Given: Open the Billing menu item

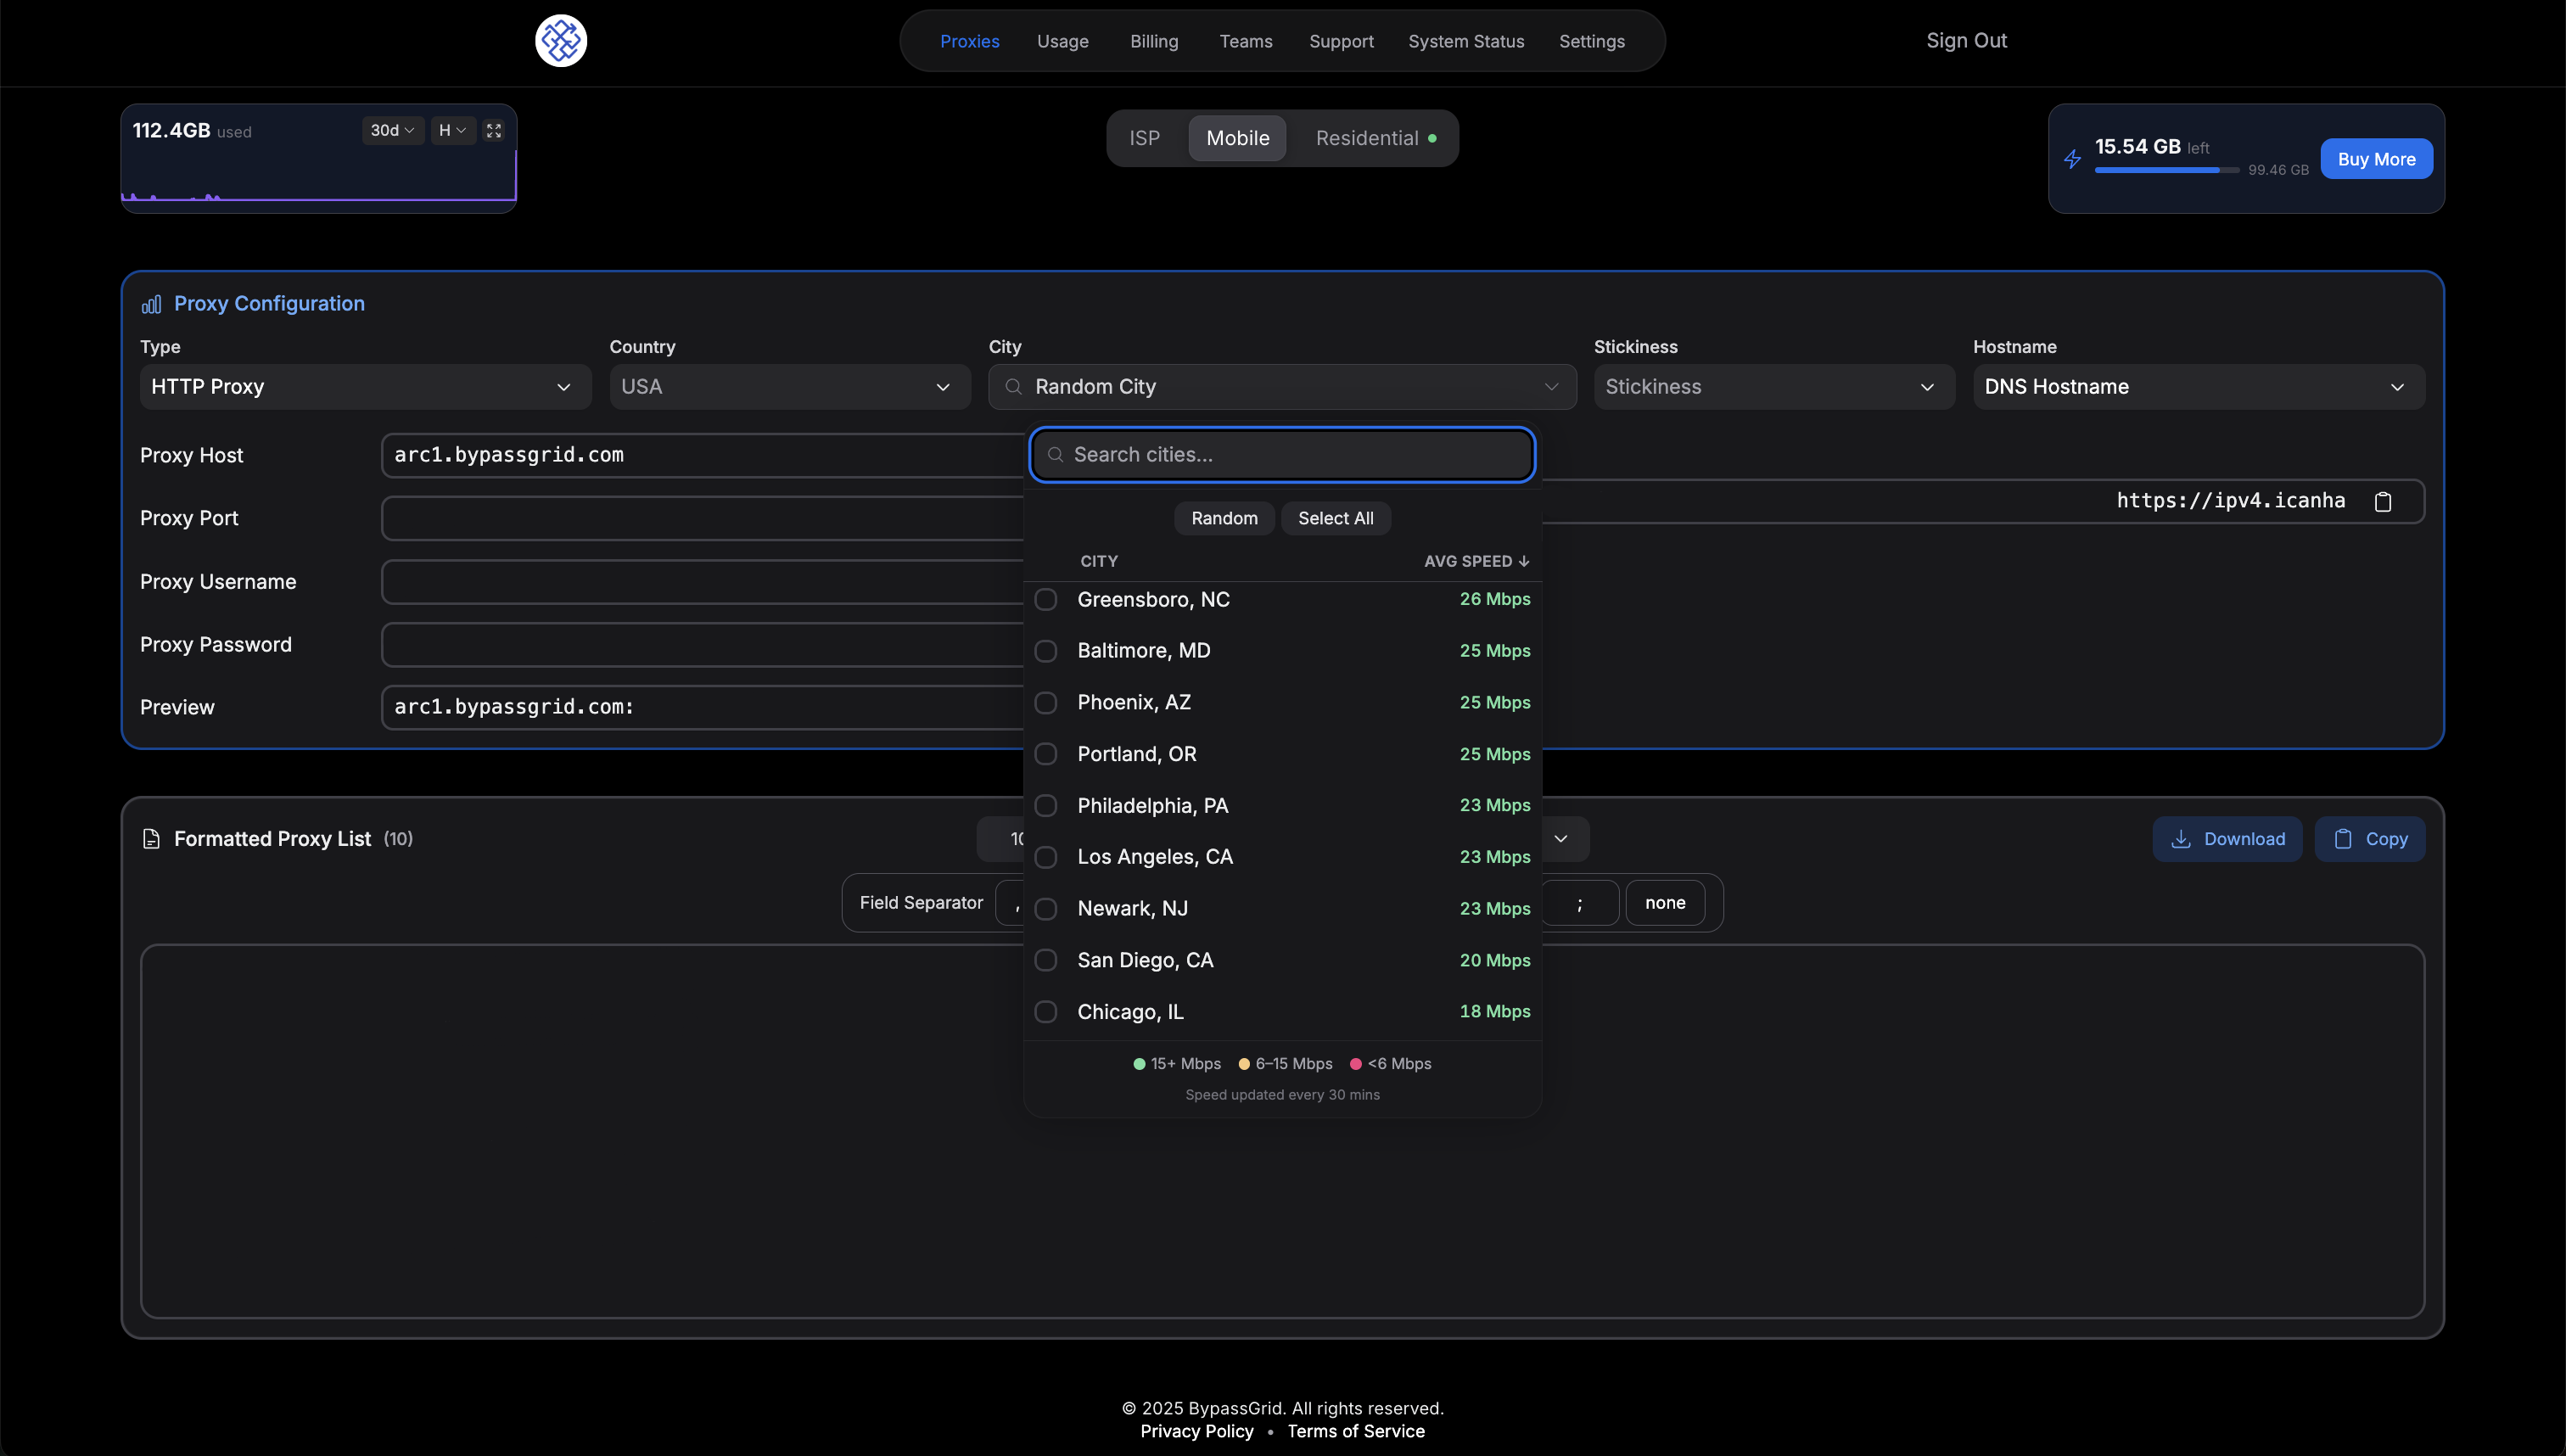Looking at the screenshot, I should tap(1153, 42).
